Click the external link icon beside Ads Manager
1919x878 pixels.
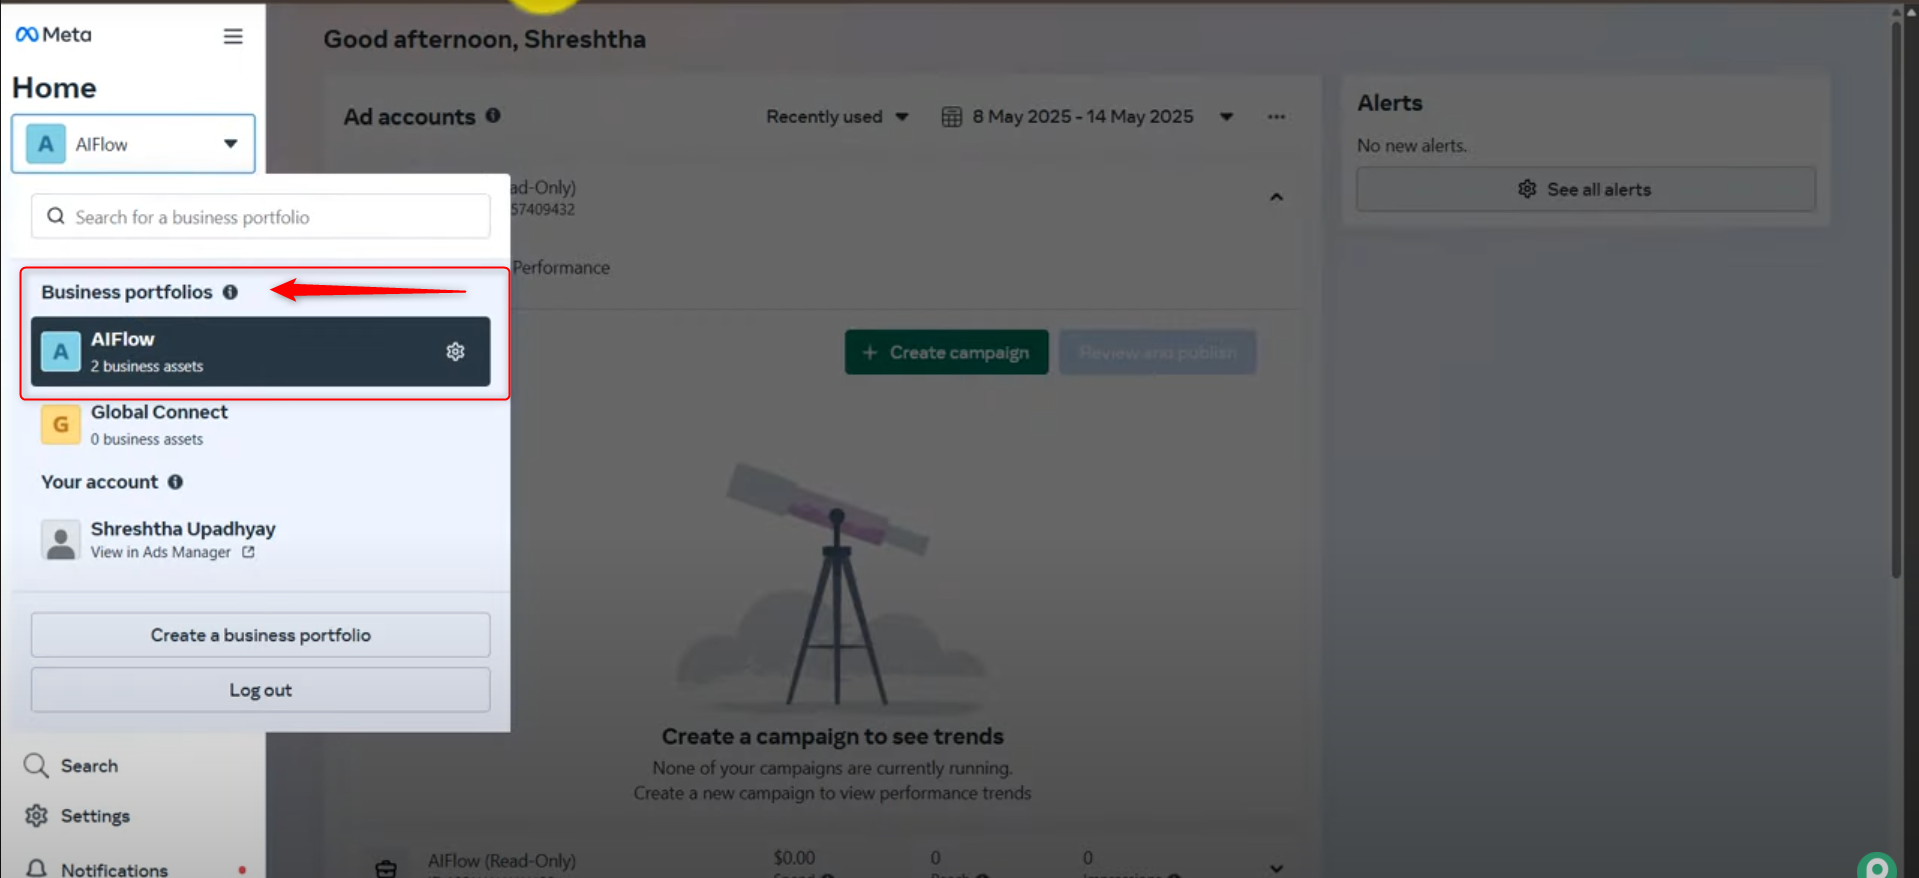pos(248,552)
